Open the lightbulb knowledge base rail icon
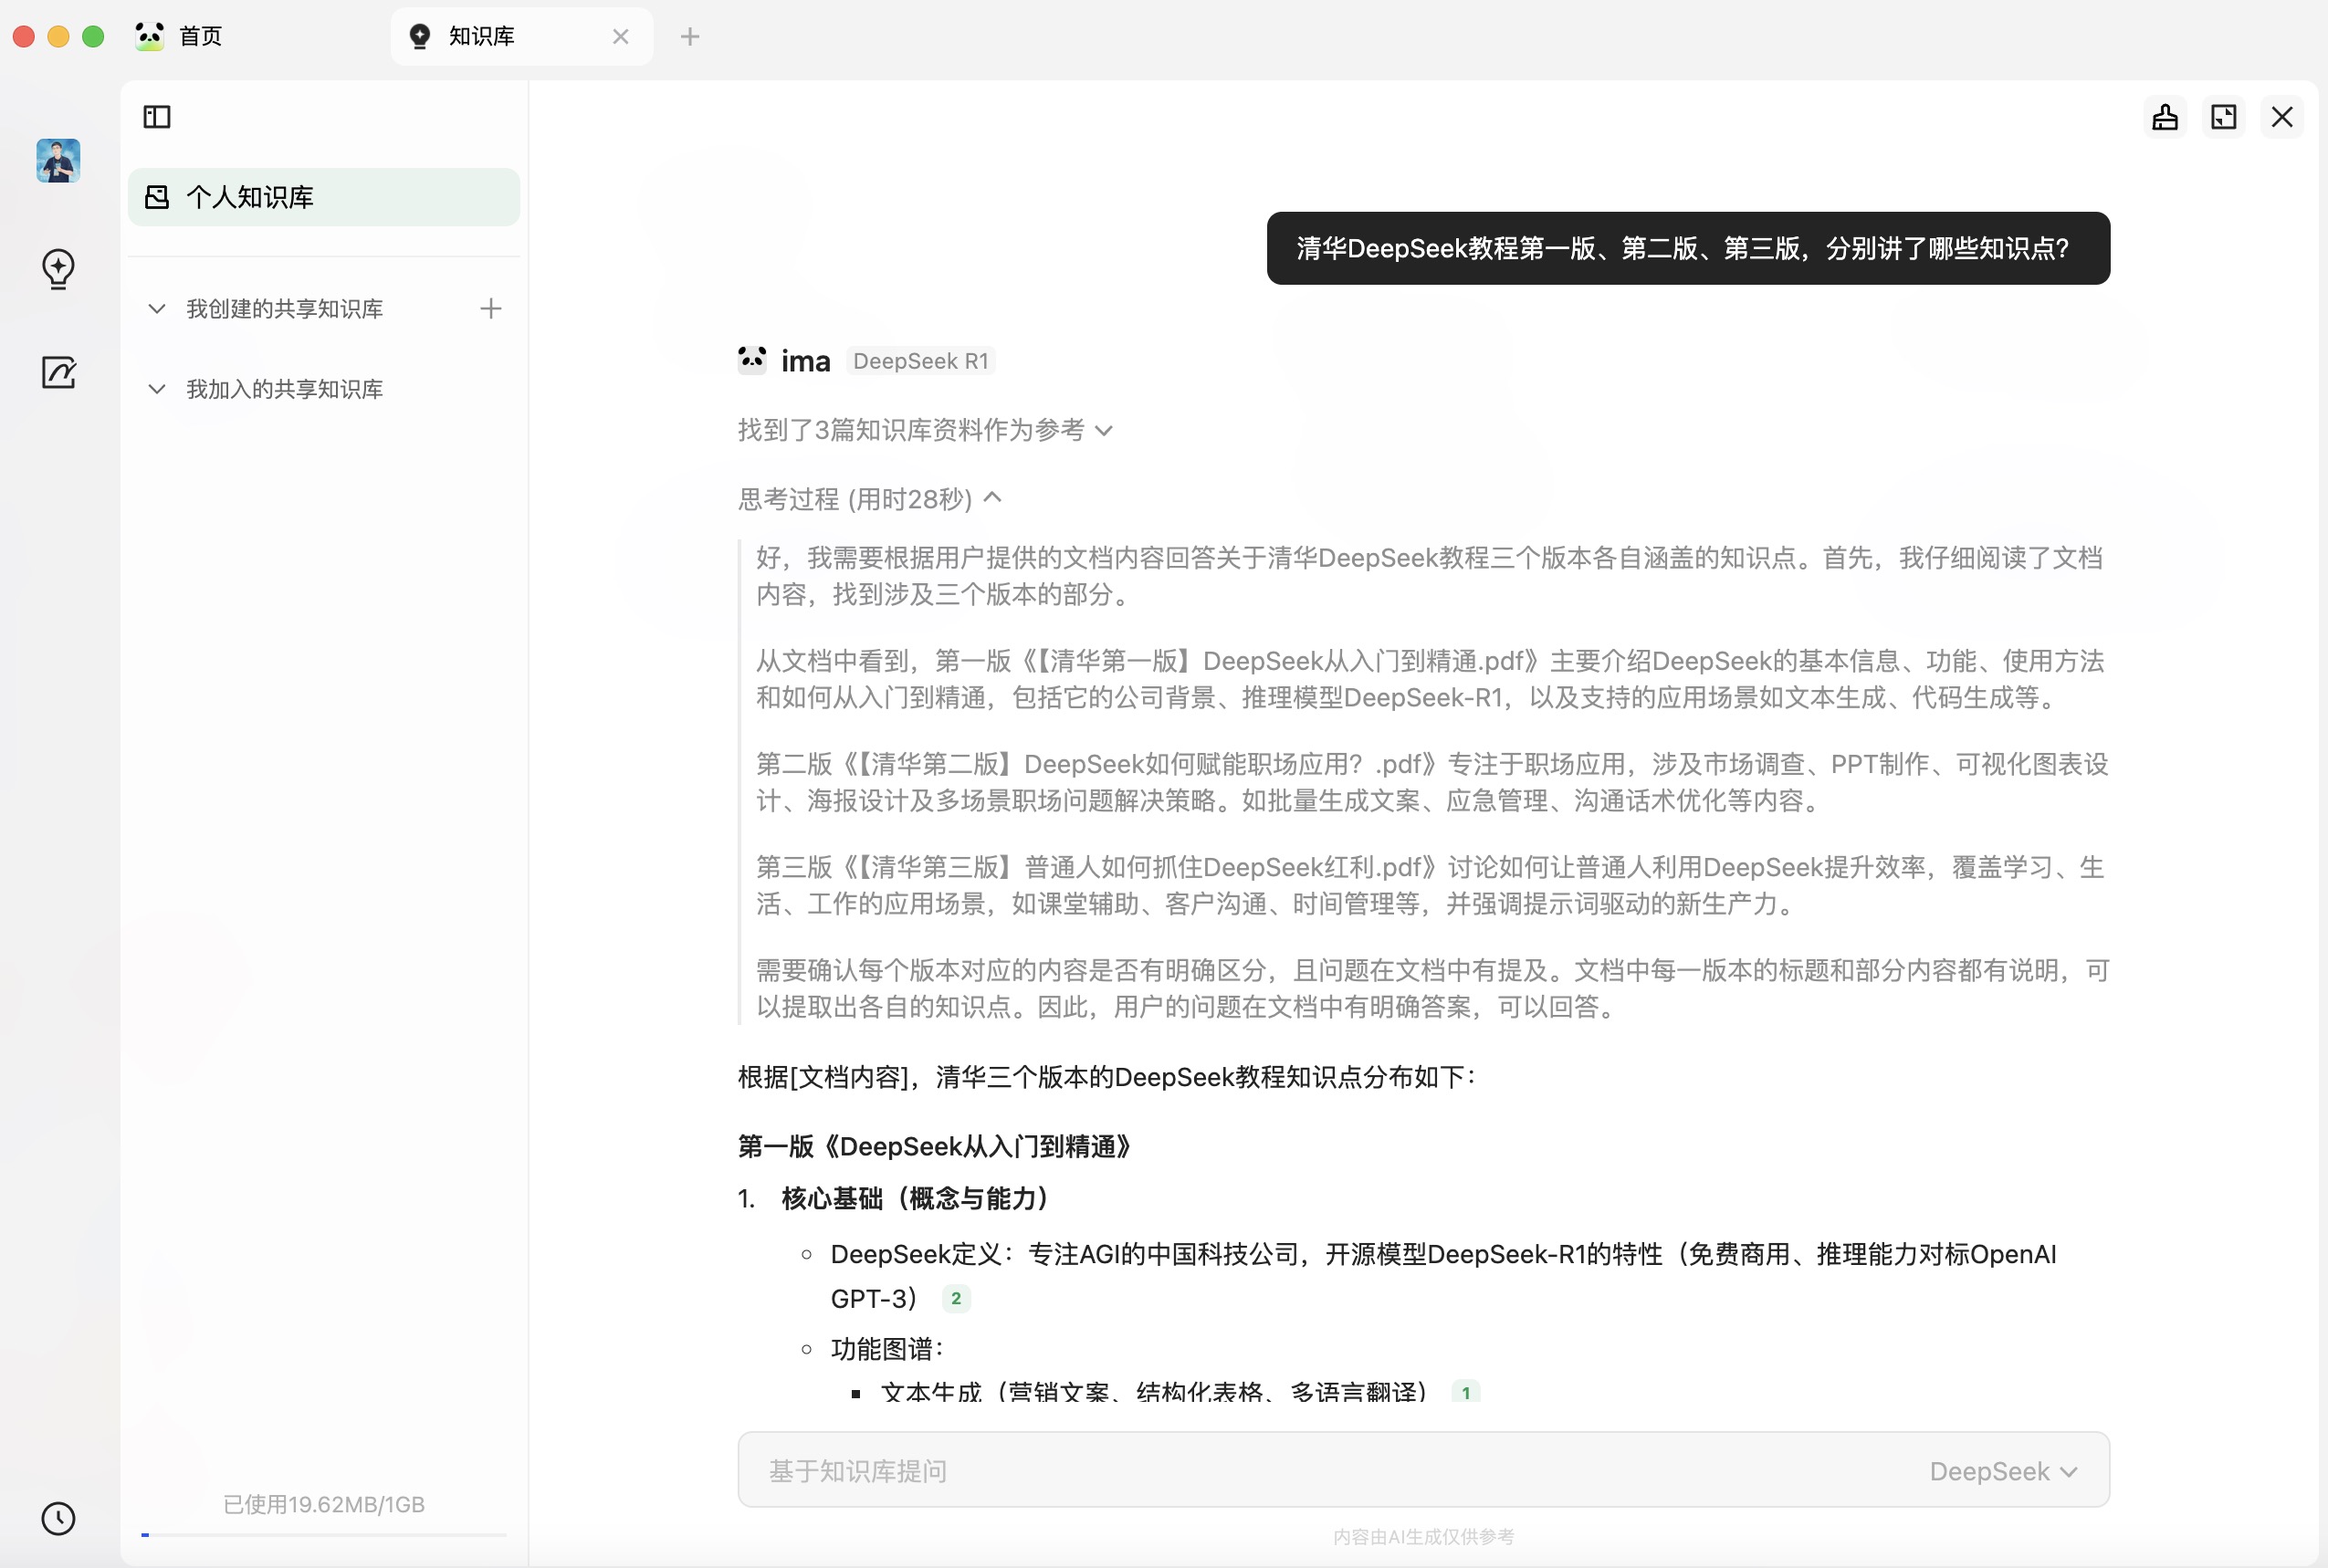 (58, 268)
